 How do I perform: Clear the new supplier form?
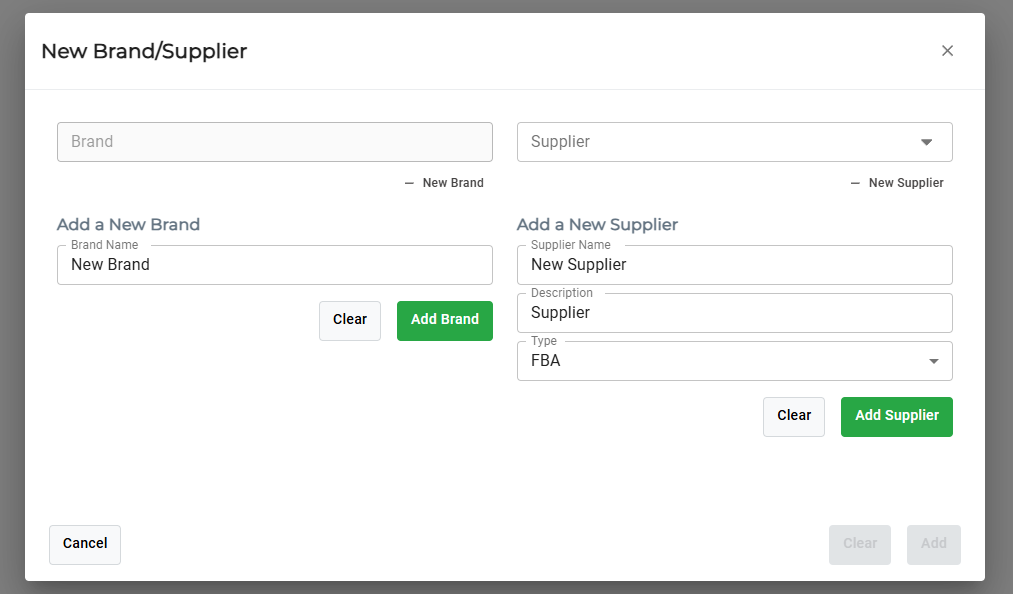[793, 416]
